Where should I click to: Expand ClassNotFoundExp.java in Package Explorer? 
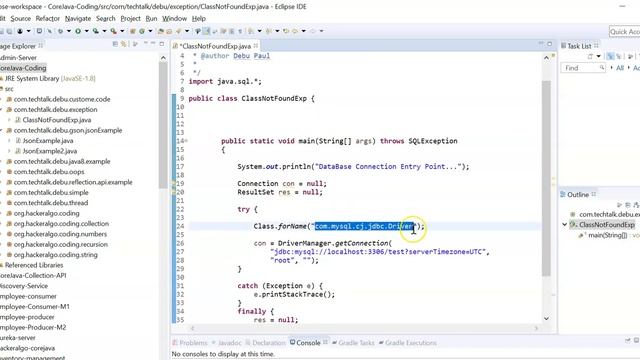(9, 120)
